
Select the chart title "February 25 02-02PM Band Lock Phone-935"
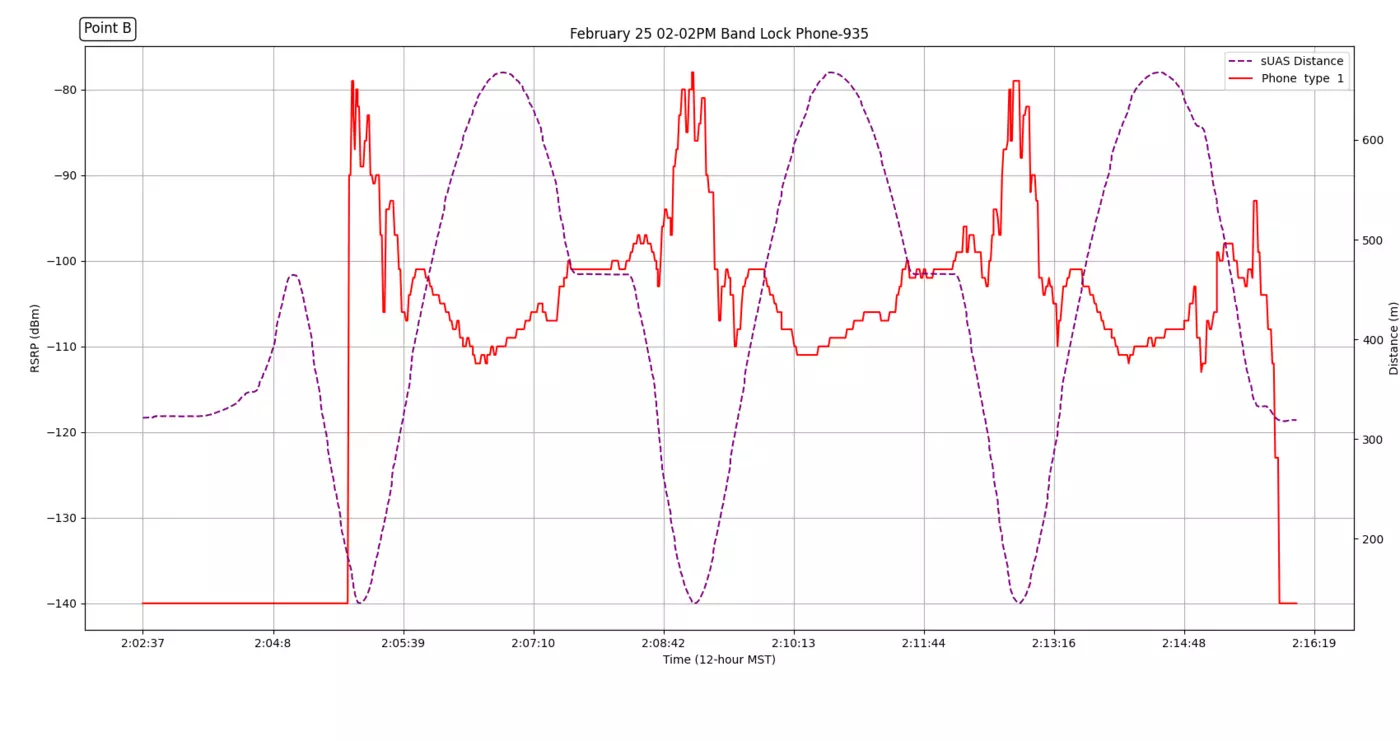pos(719,34)
